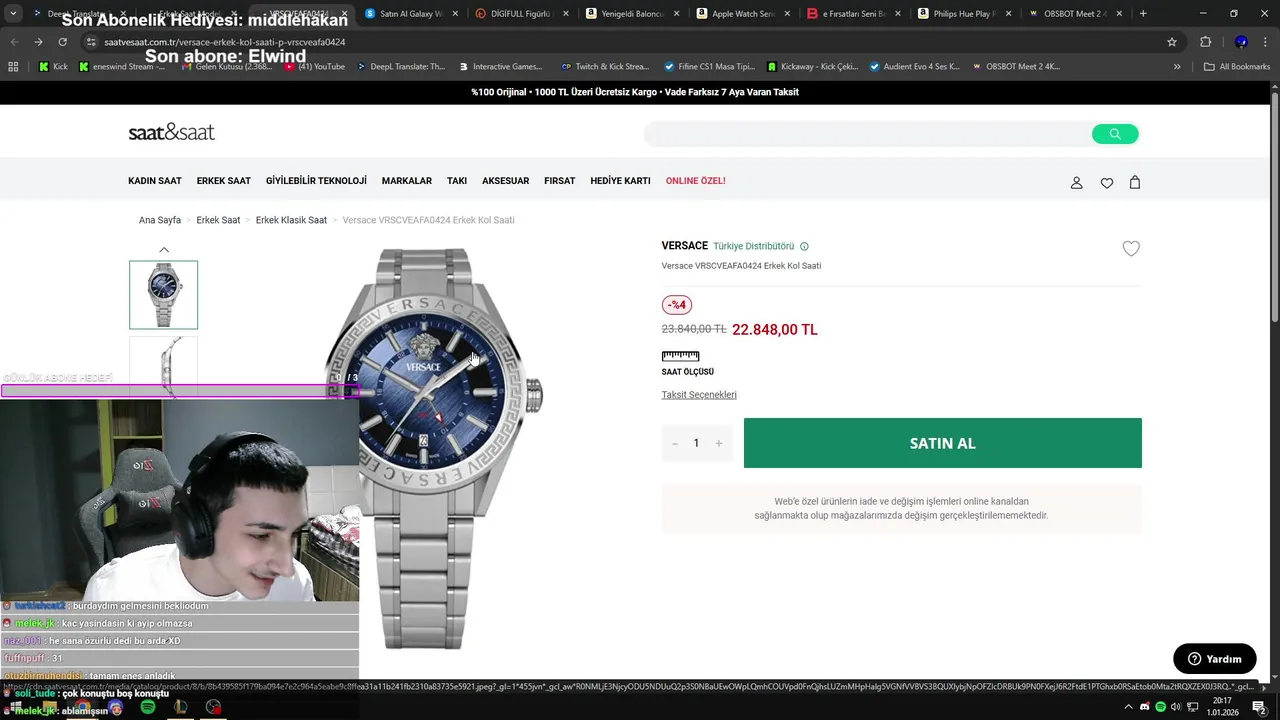Select the second side-view watch thumbnail
The width and height of the screenshot is (1280, 720).
163,367
